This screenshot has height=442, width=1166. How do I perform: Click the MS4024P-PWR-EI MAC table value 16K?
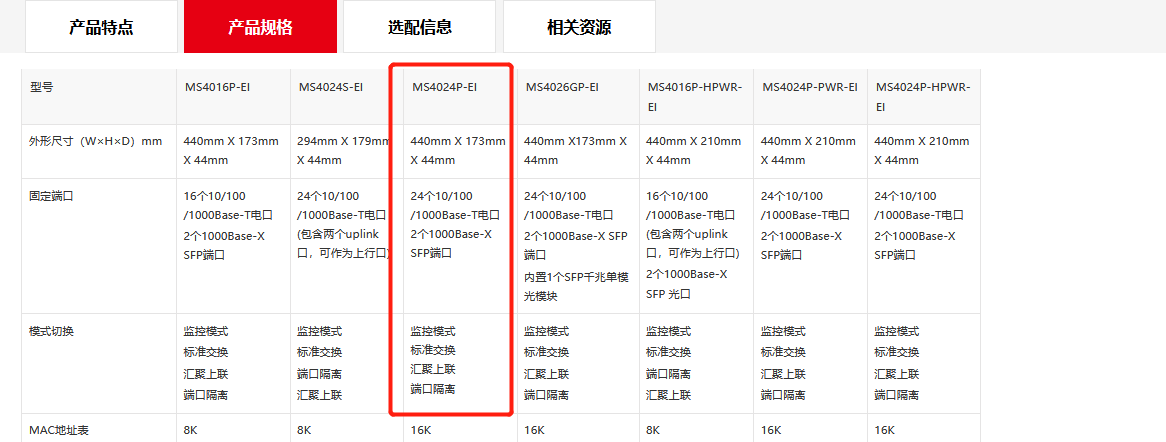point(772,430)
